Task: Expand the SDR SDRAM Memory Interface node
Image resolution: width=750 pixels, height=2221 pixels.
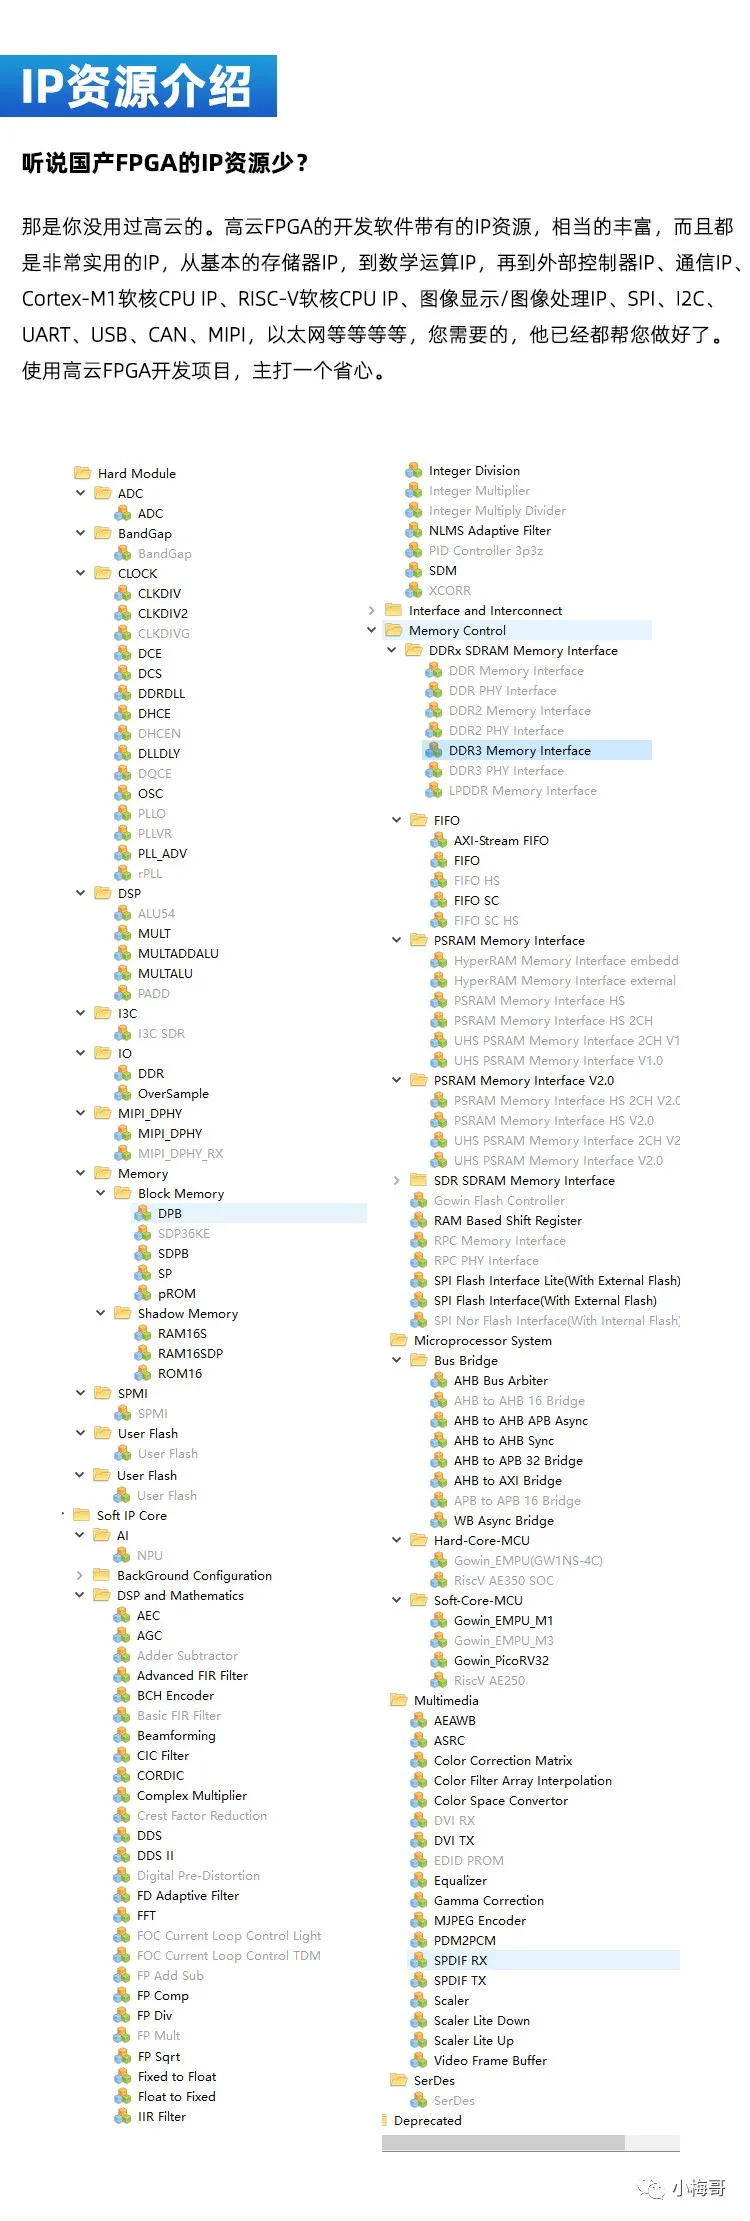Action: (397, 1180)
